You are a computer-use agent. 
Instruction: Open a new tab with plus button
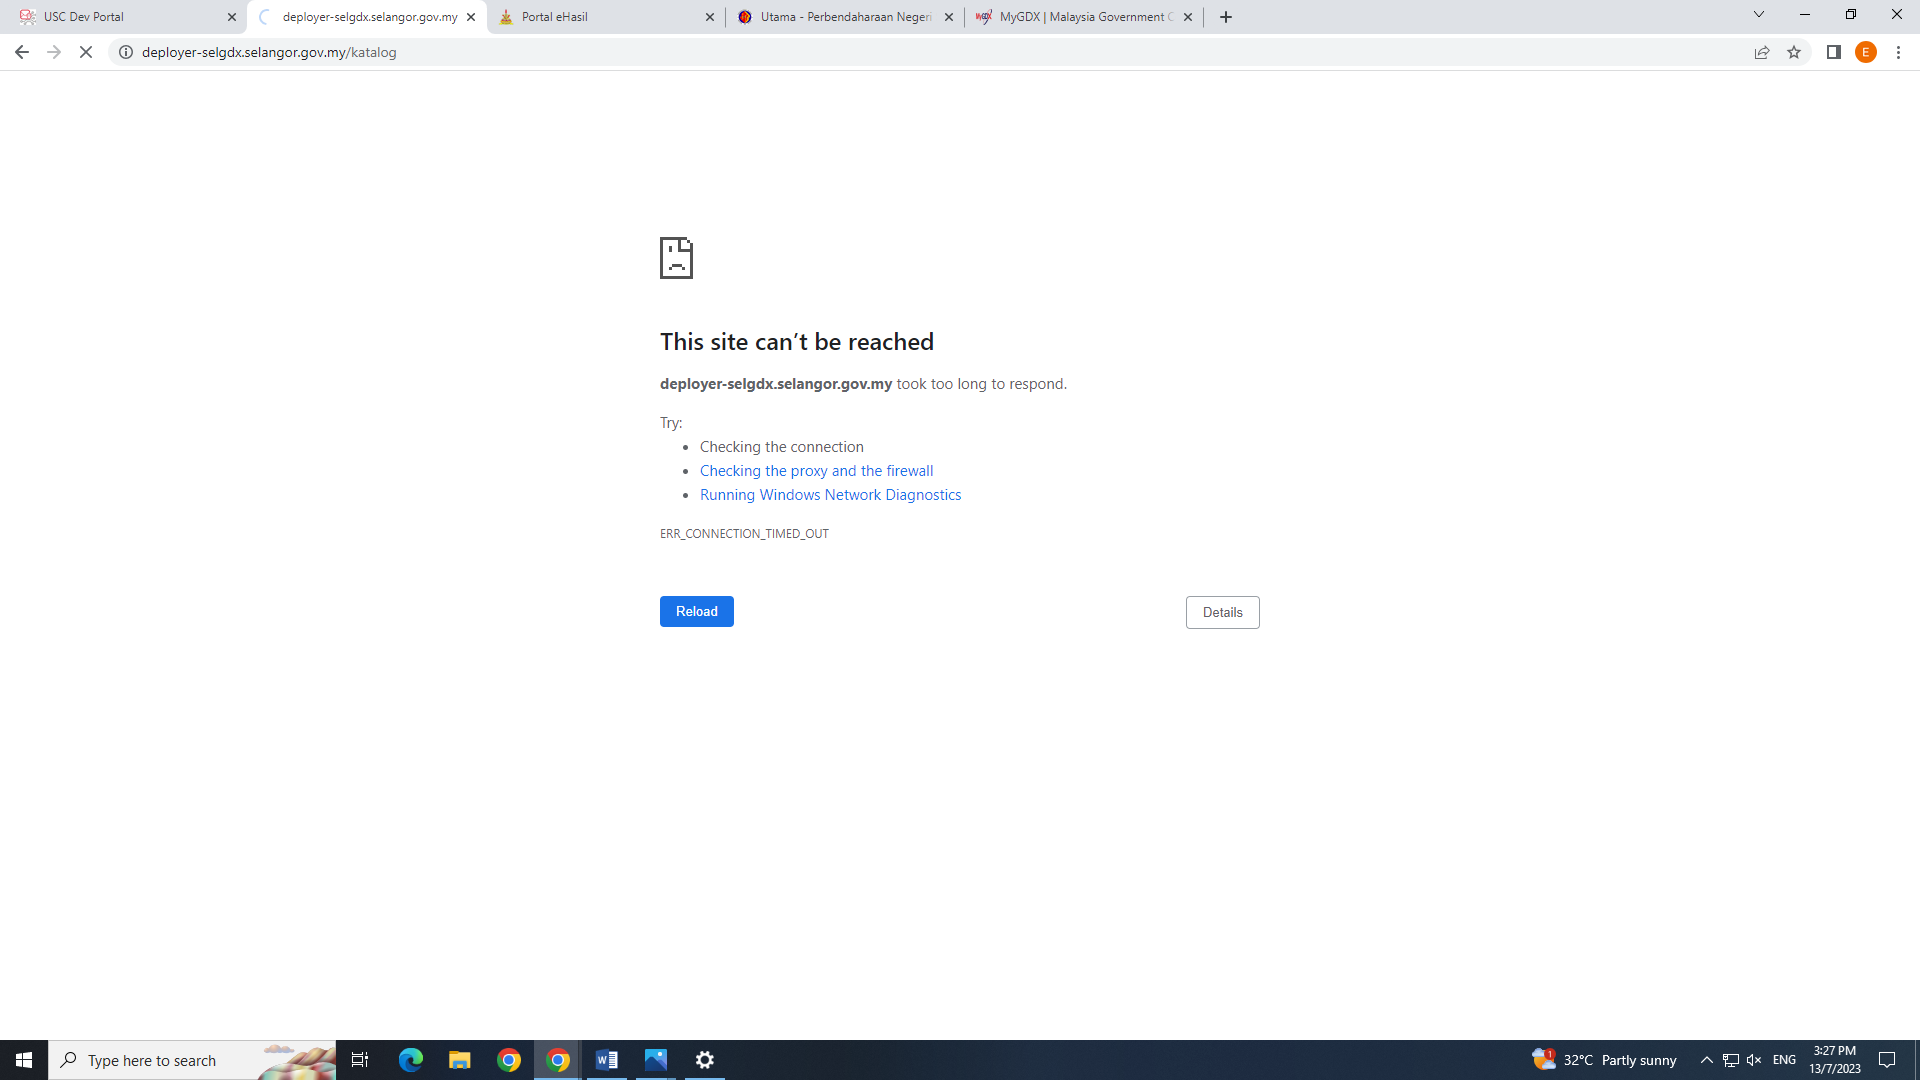1226,17
